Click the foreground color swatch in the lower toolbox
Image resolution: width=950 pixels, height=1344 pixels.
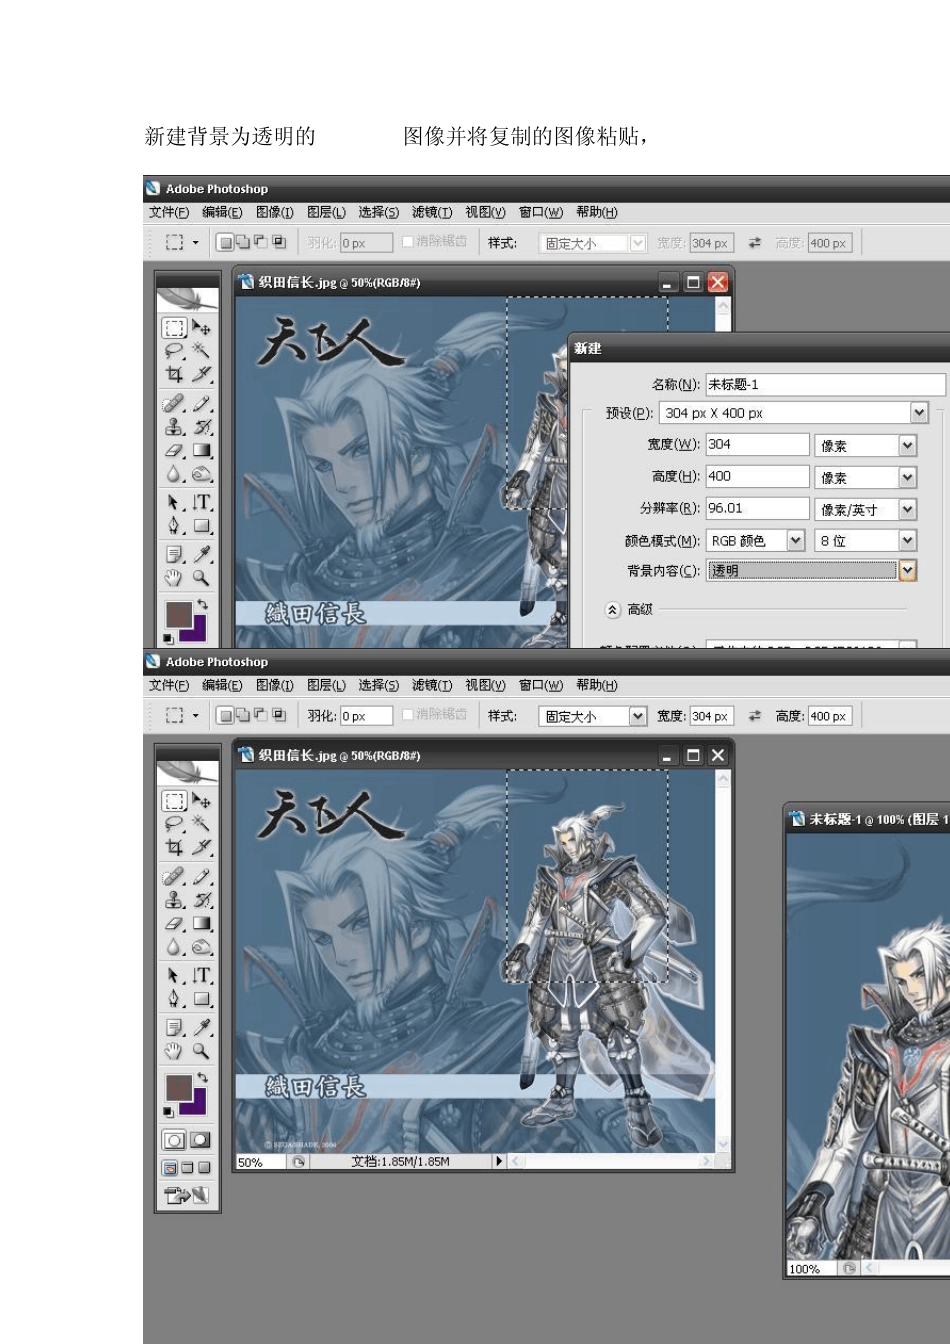(x=179, y=1087)
